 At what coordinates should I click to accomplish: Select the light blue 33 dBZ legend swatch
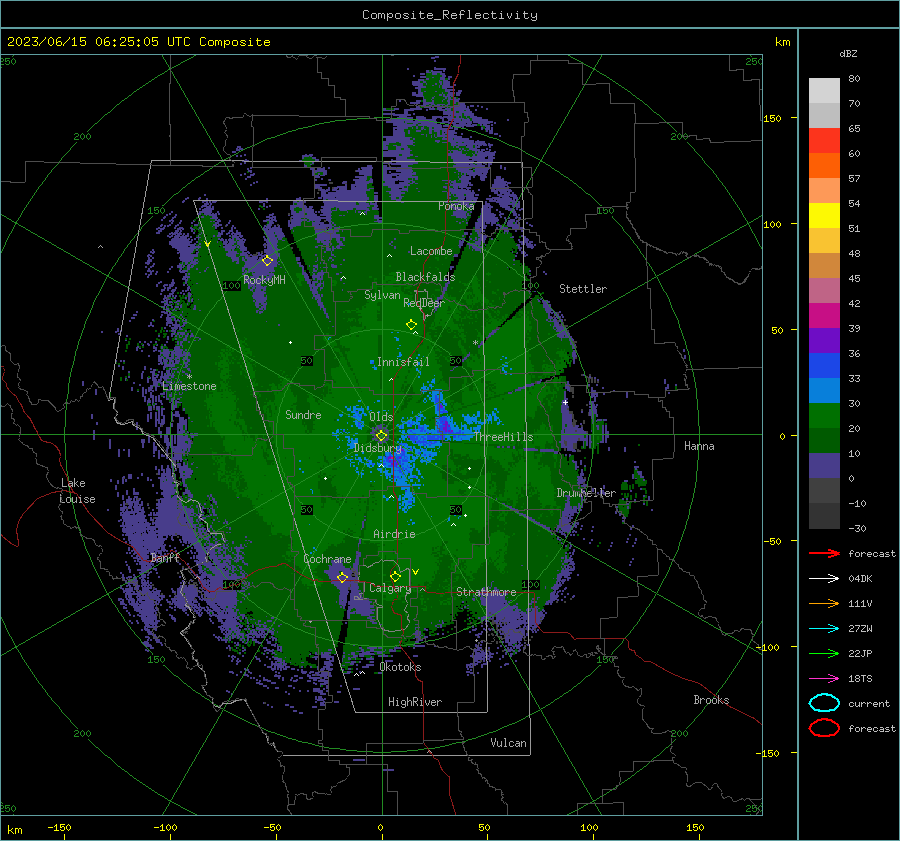(x=824, y=390)
